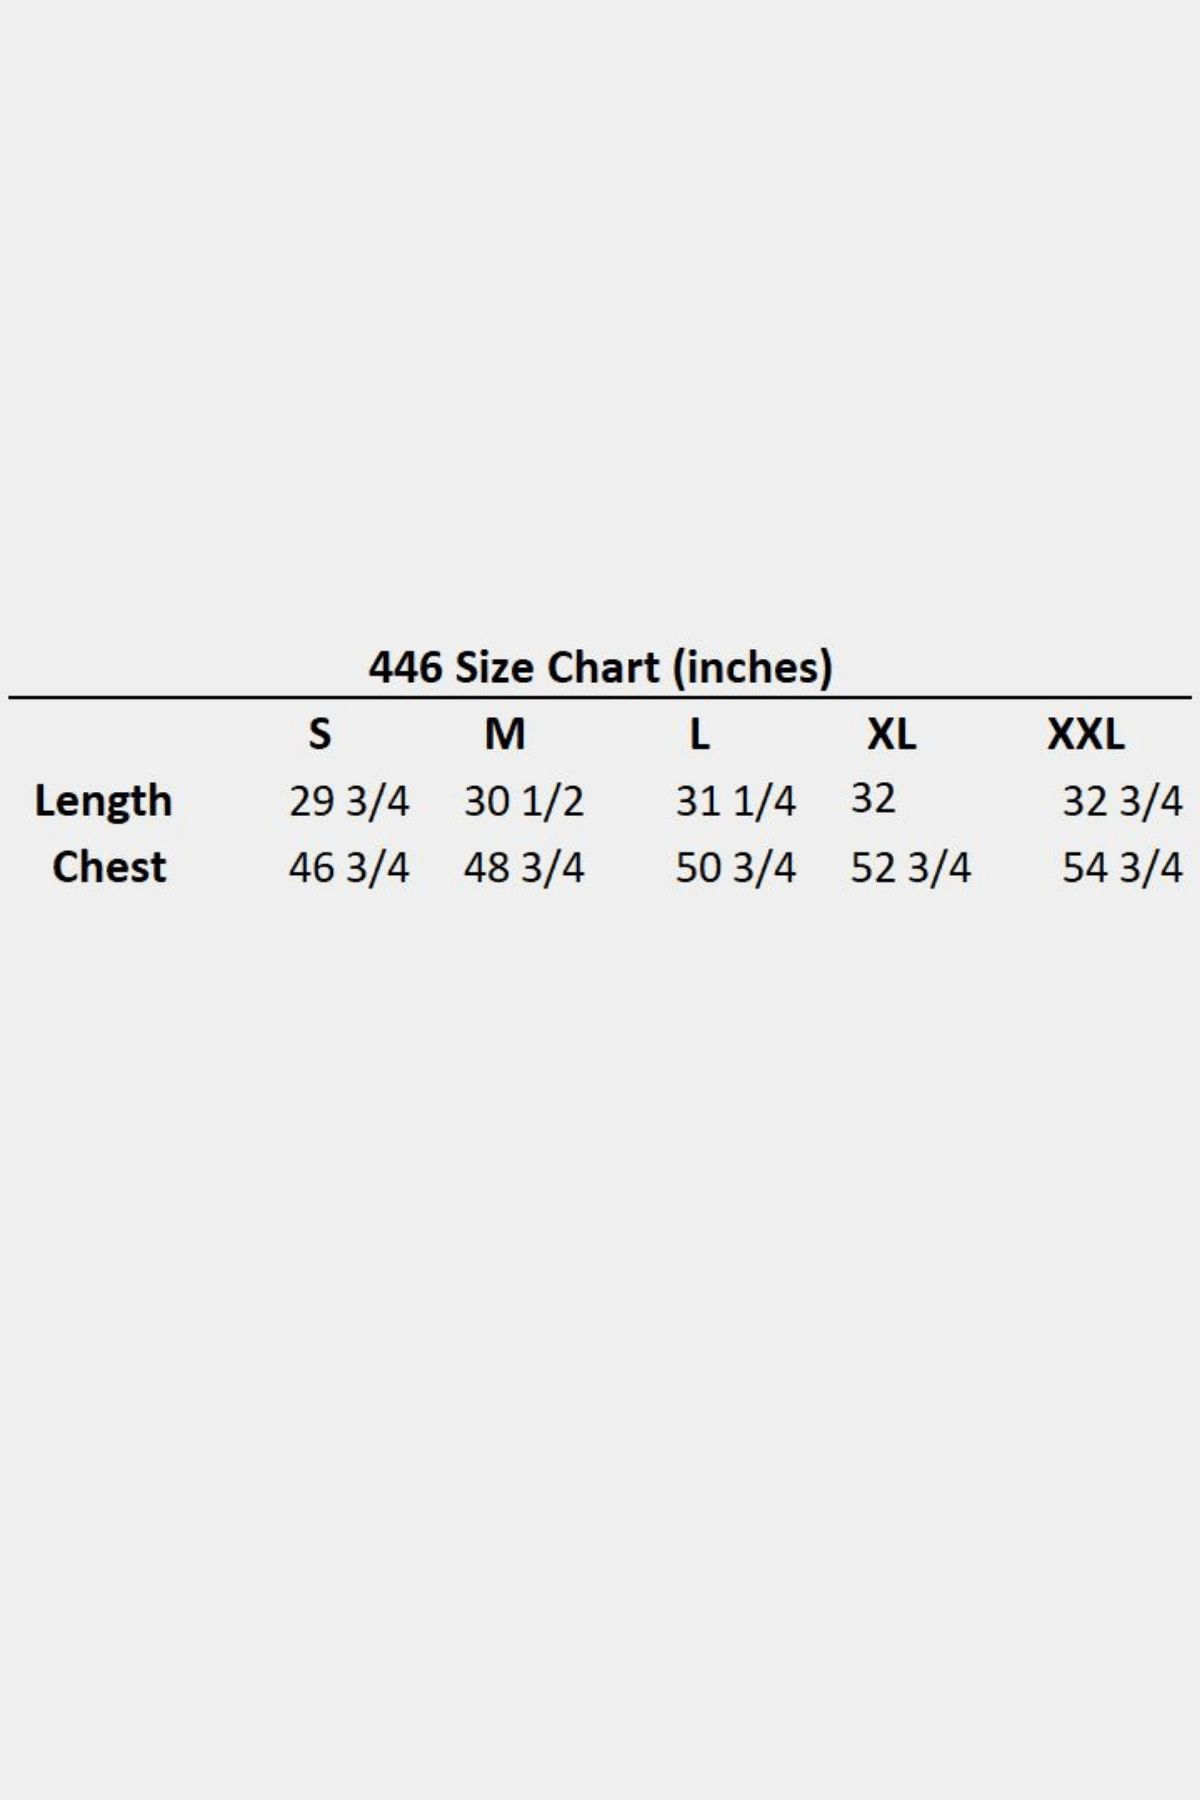Select the XXL size column header

[1085, 735]
